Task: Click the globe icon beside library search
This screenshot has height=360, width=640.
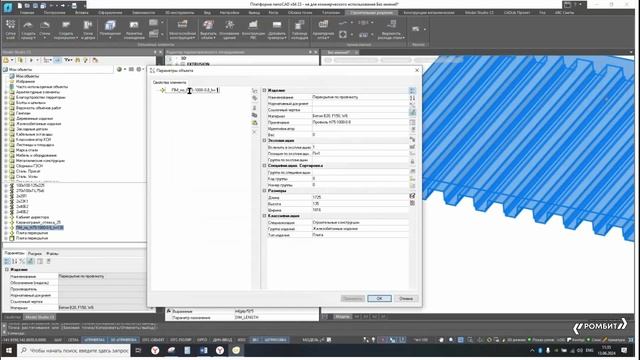Action: 119,69
